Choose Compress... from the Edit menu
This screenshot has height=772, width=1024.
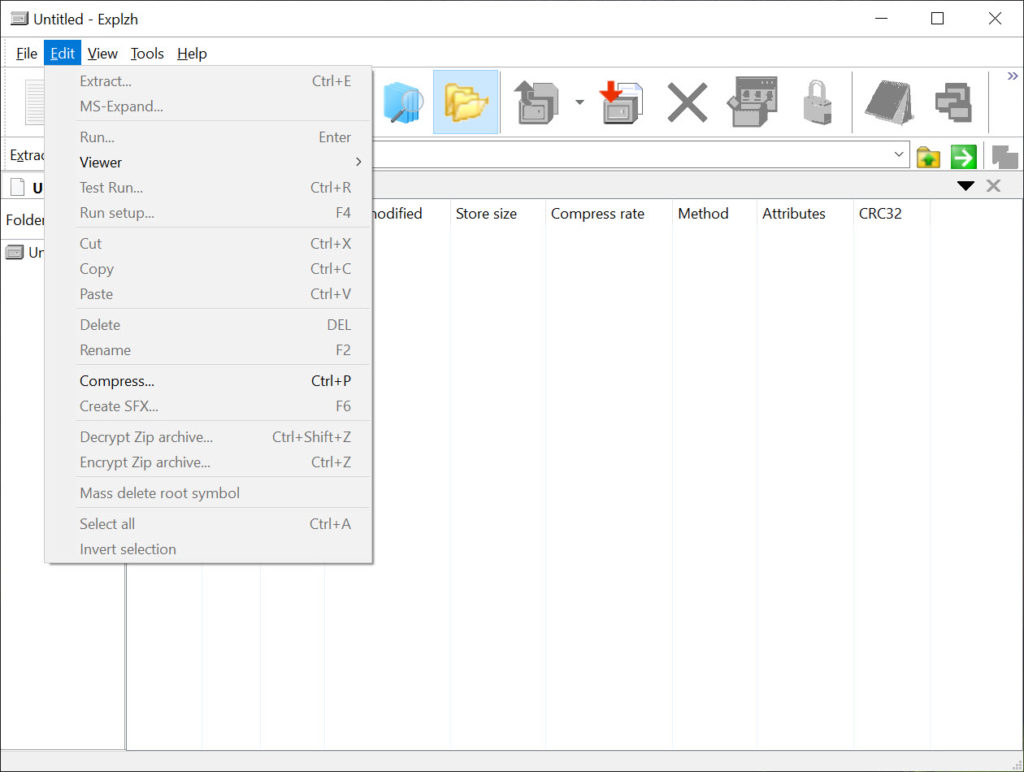[209, 381]
